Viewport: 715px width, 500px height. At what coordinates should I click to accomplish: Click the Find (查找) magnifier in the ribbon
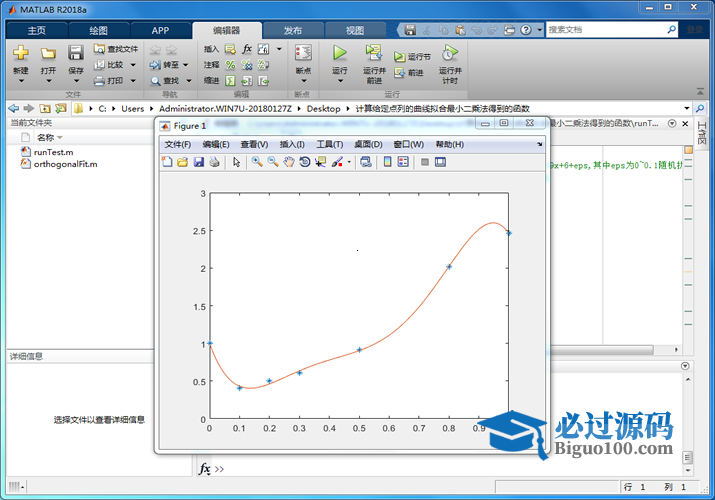165,81
